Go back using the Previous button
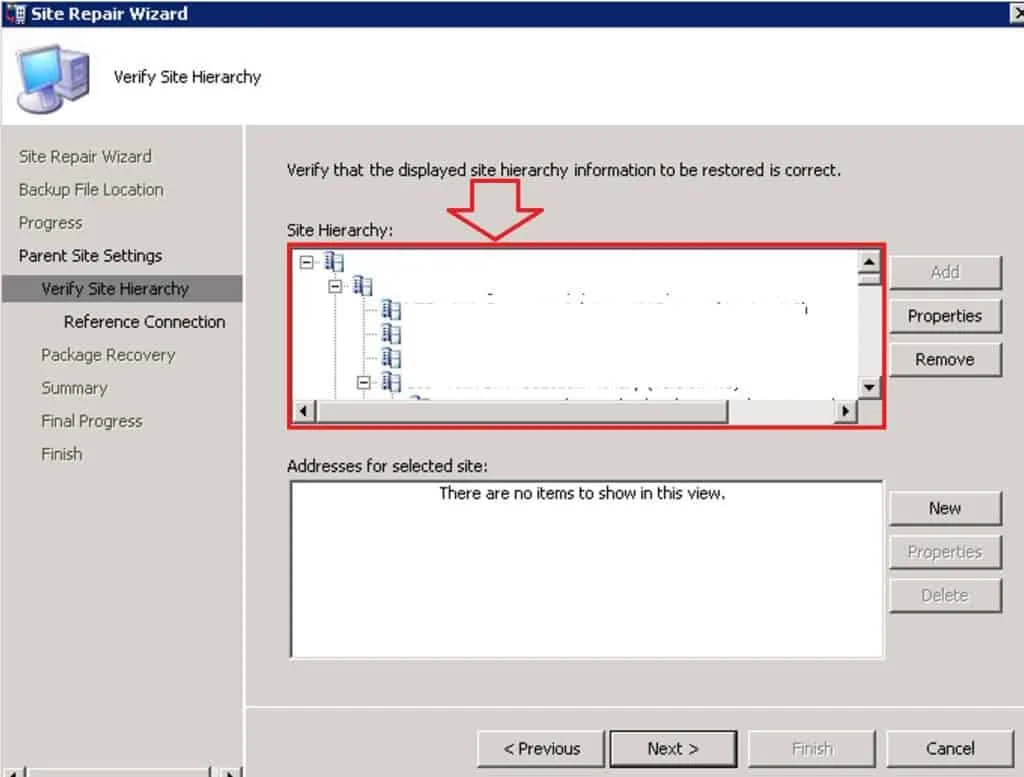 [x=540, y=748]
